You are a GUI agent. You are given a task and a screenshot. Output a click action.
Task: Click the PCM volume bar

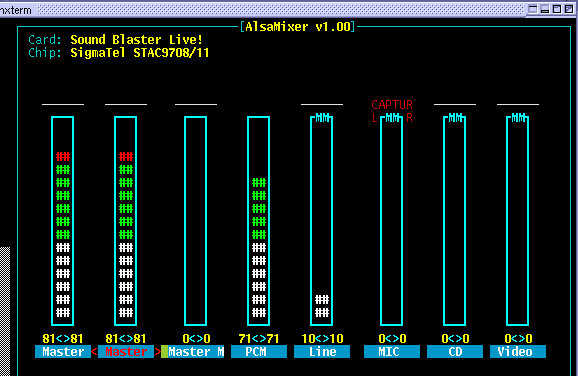point(258,221)
